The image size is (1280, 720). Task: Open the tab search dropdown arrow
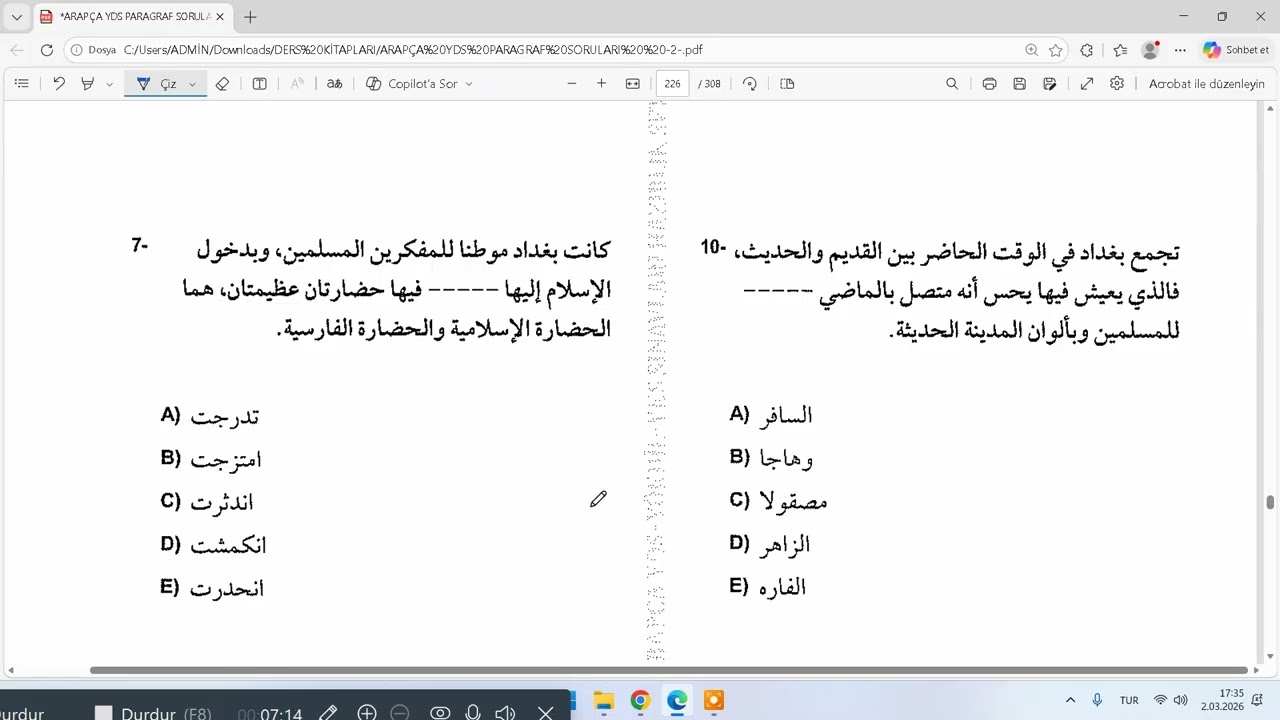pyautogui.click(x=16, y=17)
